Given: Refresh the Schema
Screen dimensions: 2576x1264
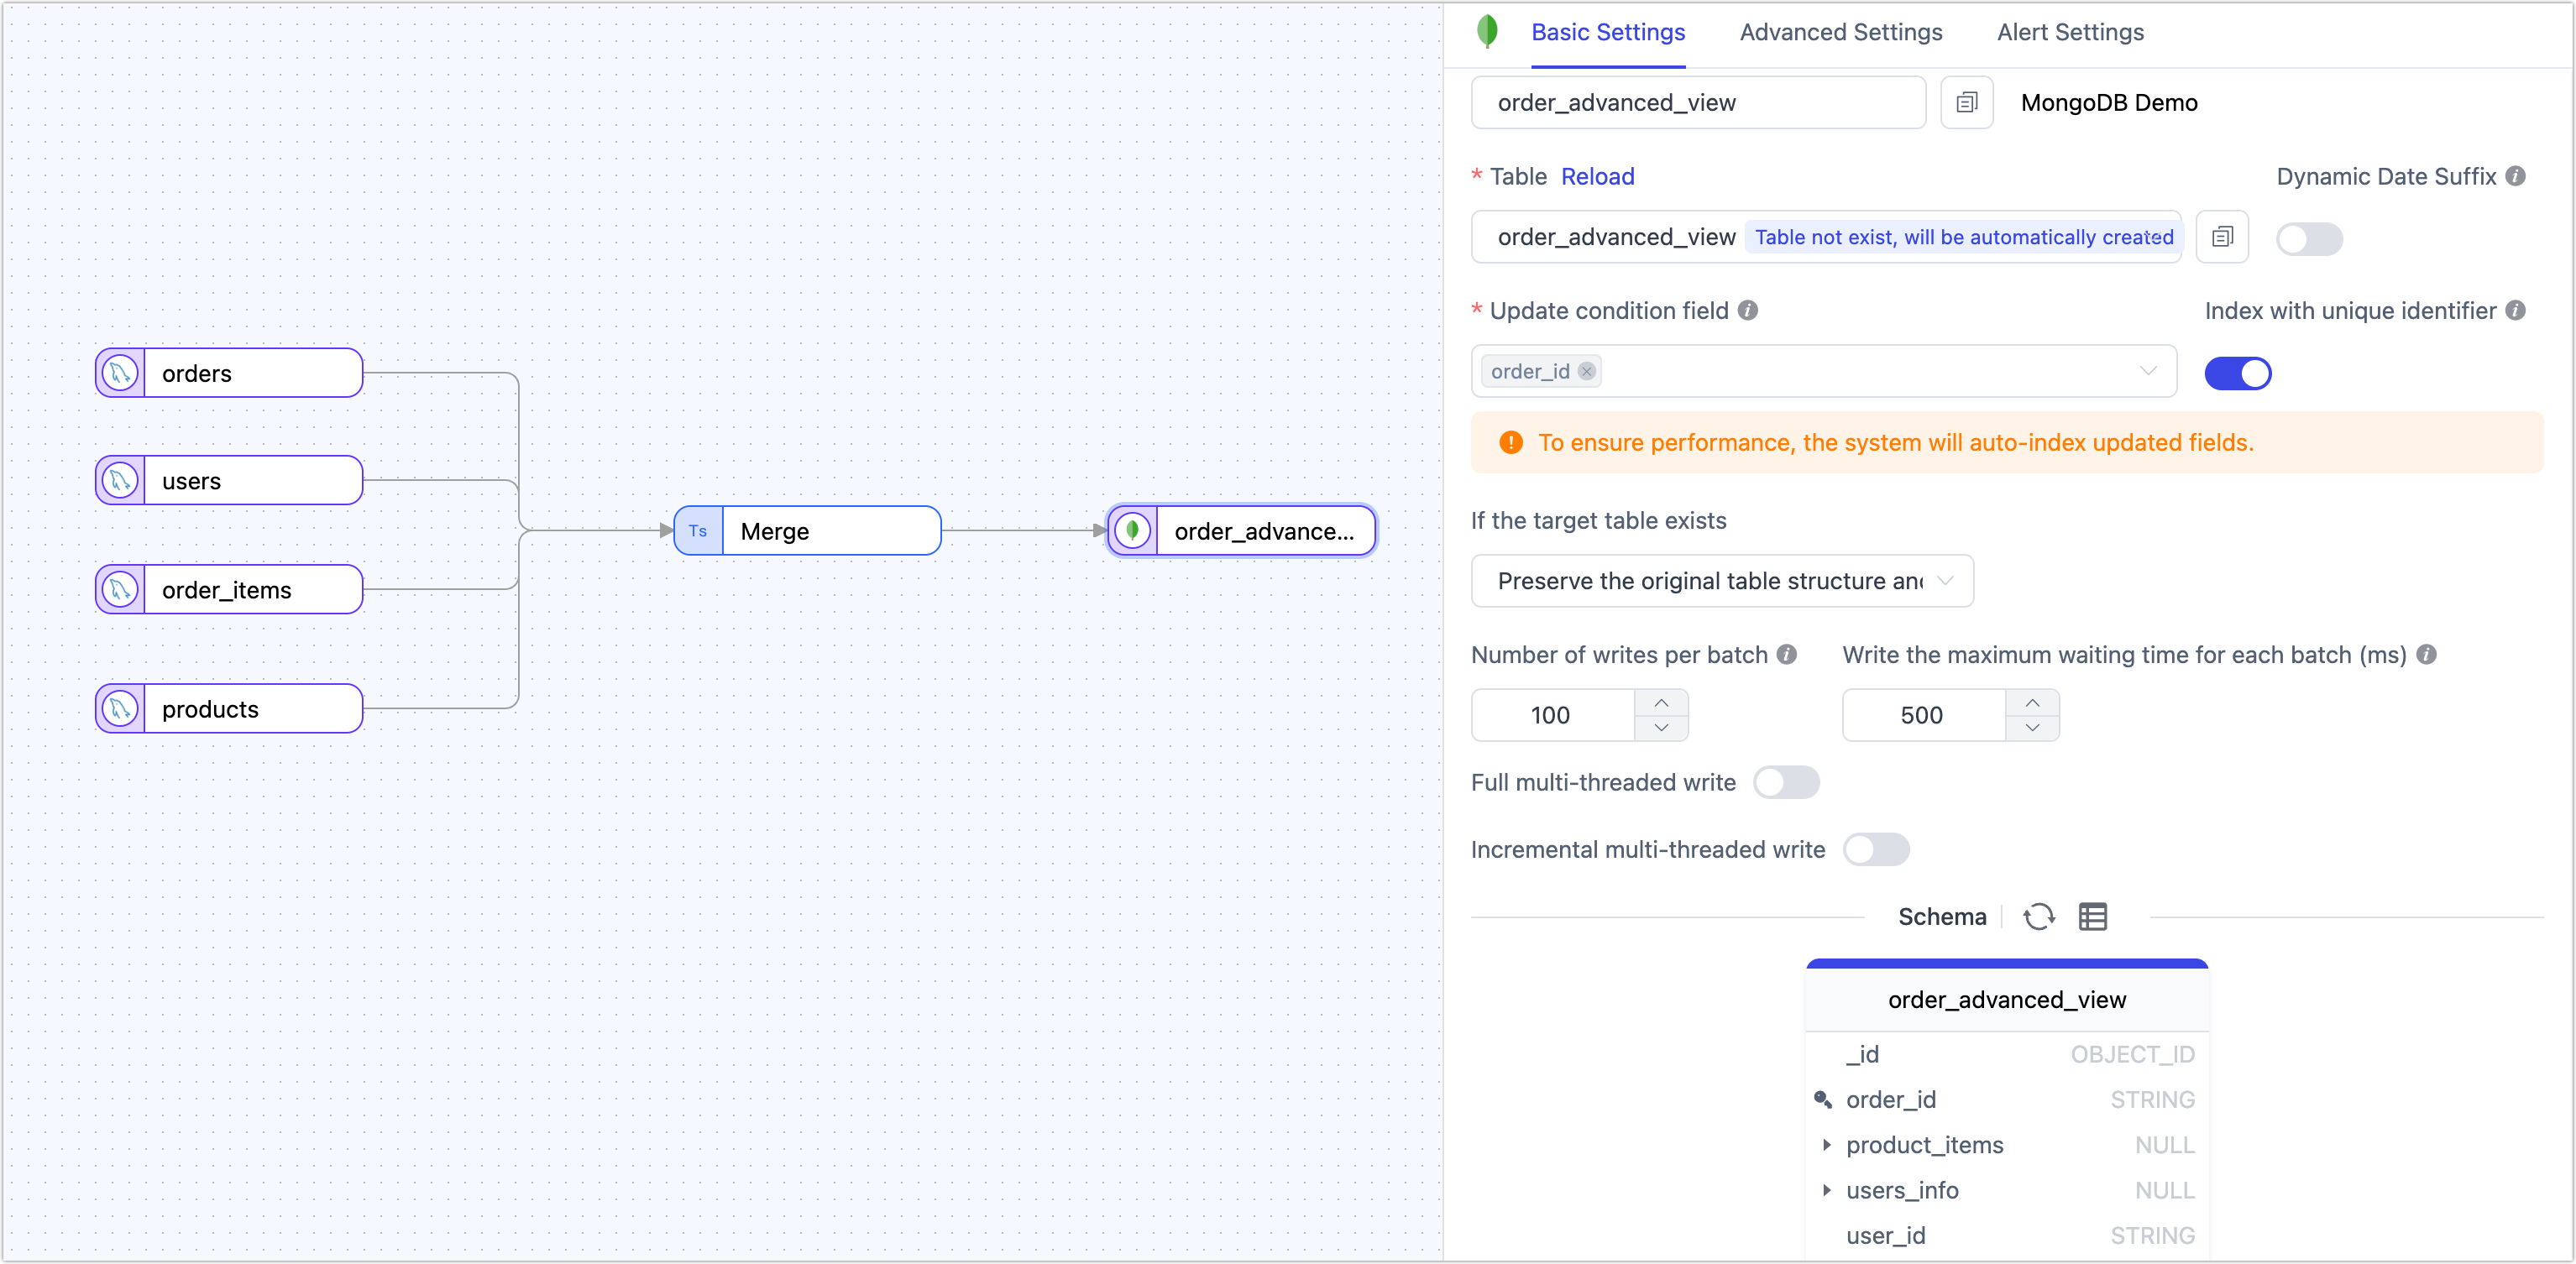Looking at the screenshot, I should pyautogui.click(x=2040, y=916).
